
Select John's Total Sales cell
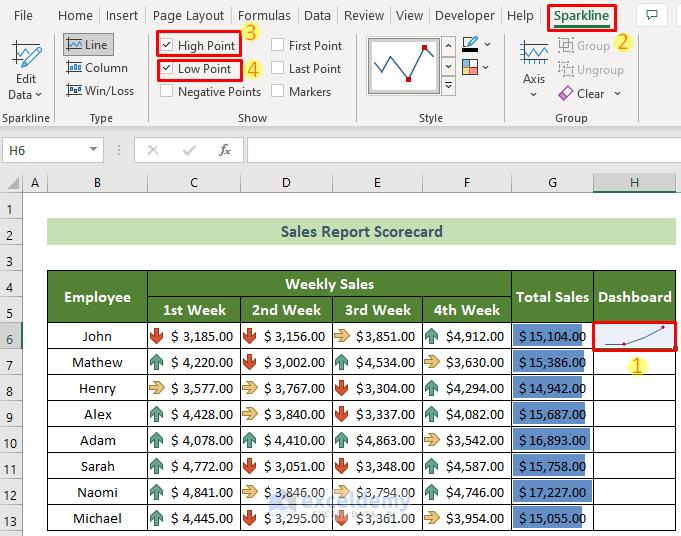(x=552, y=337)
